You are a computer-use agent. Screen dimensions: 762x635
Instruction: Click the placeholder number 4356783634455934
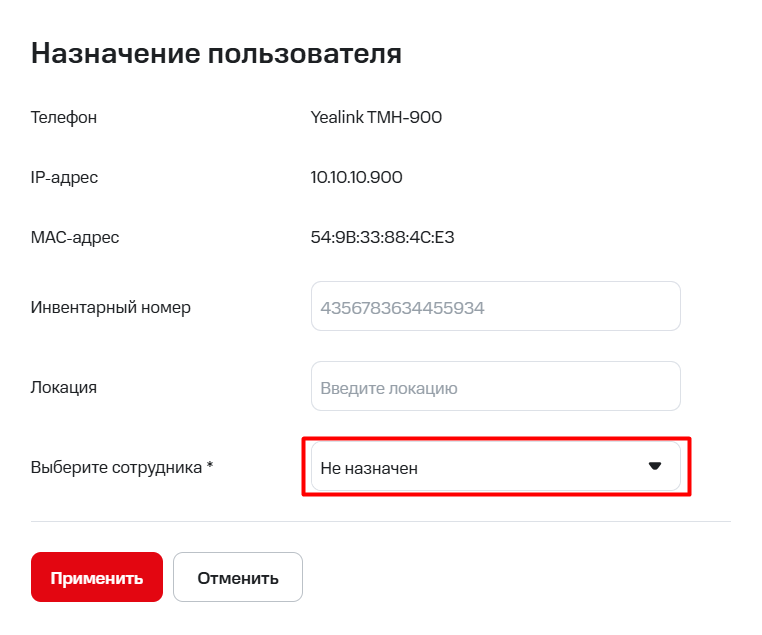point(402,308)
